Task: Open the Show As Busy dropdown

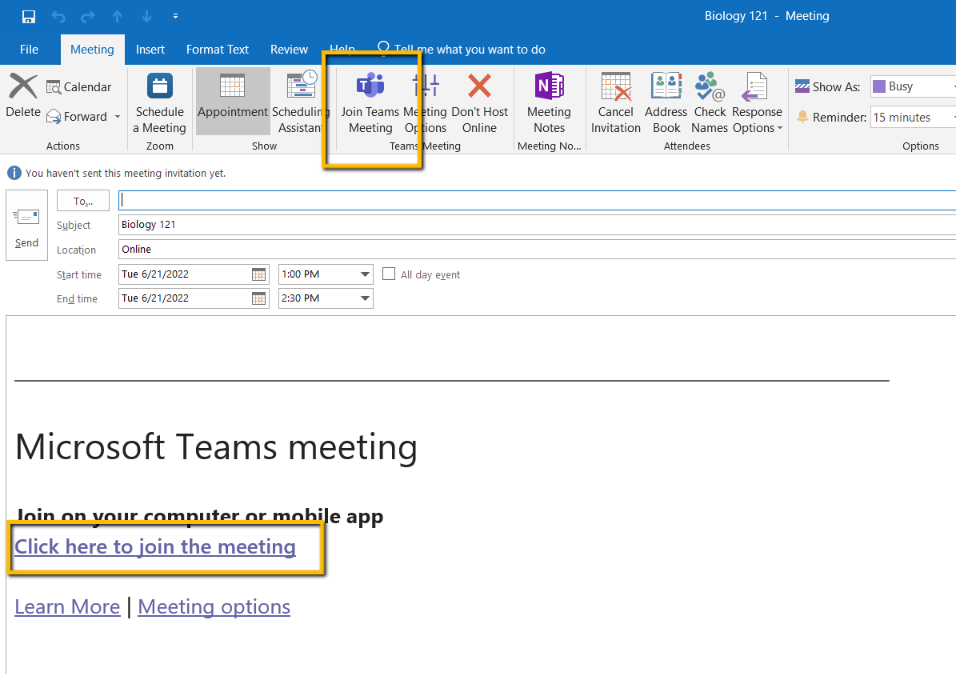Action: coord(913,87)
